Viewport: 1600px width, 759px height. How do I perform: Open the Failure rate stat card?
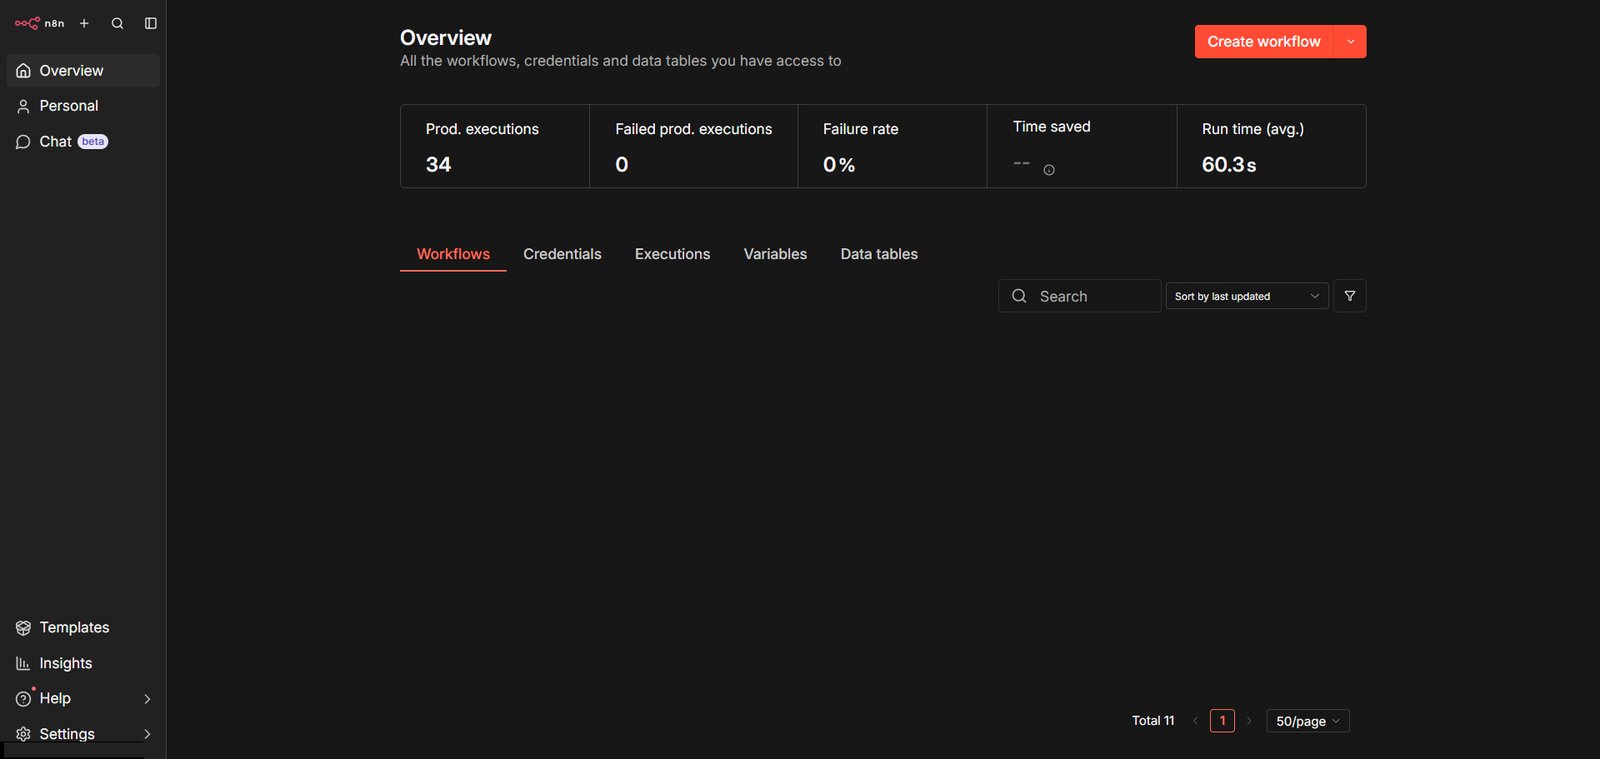tap(893, 146)
